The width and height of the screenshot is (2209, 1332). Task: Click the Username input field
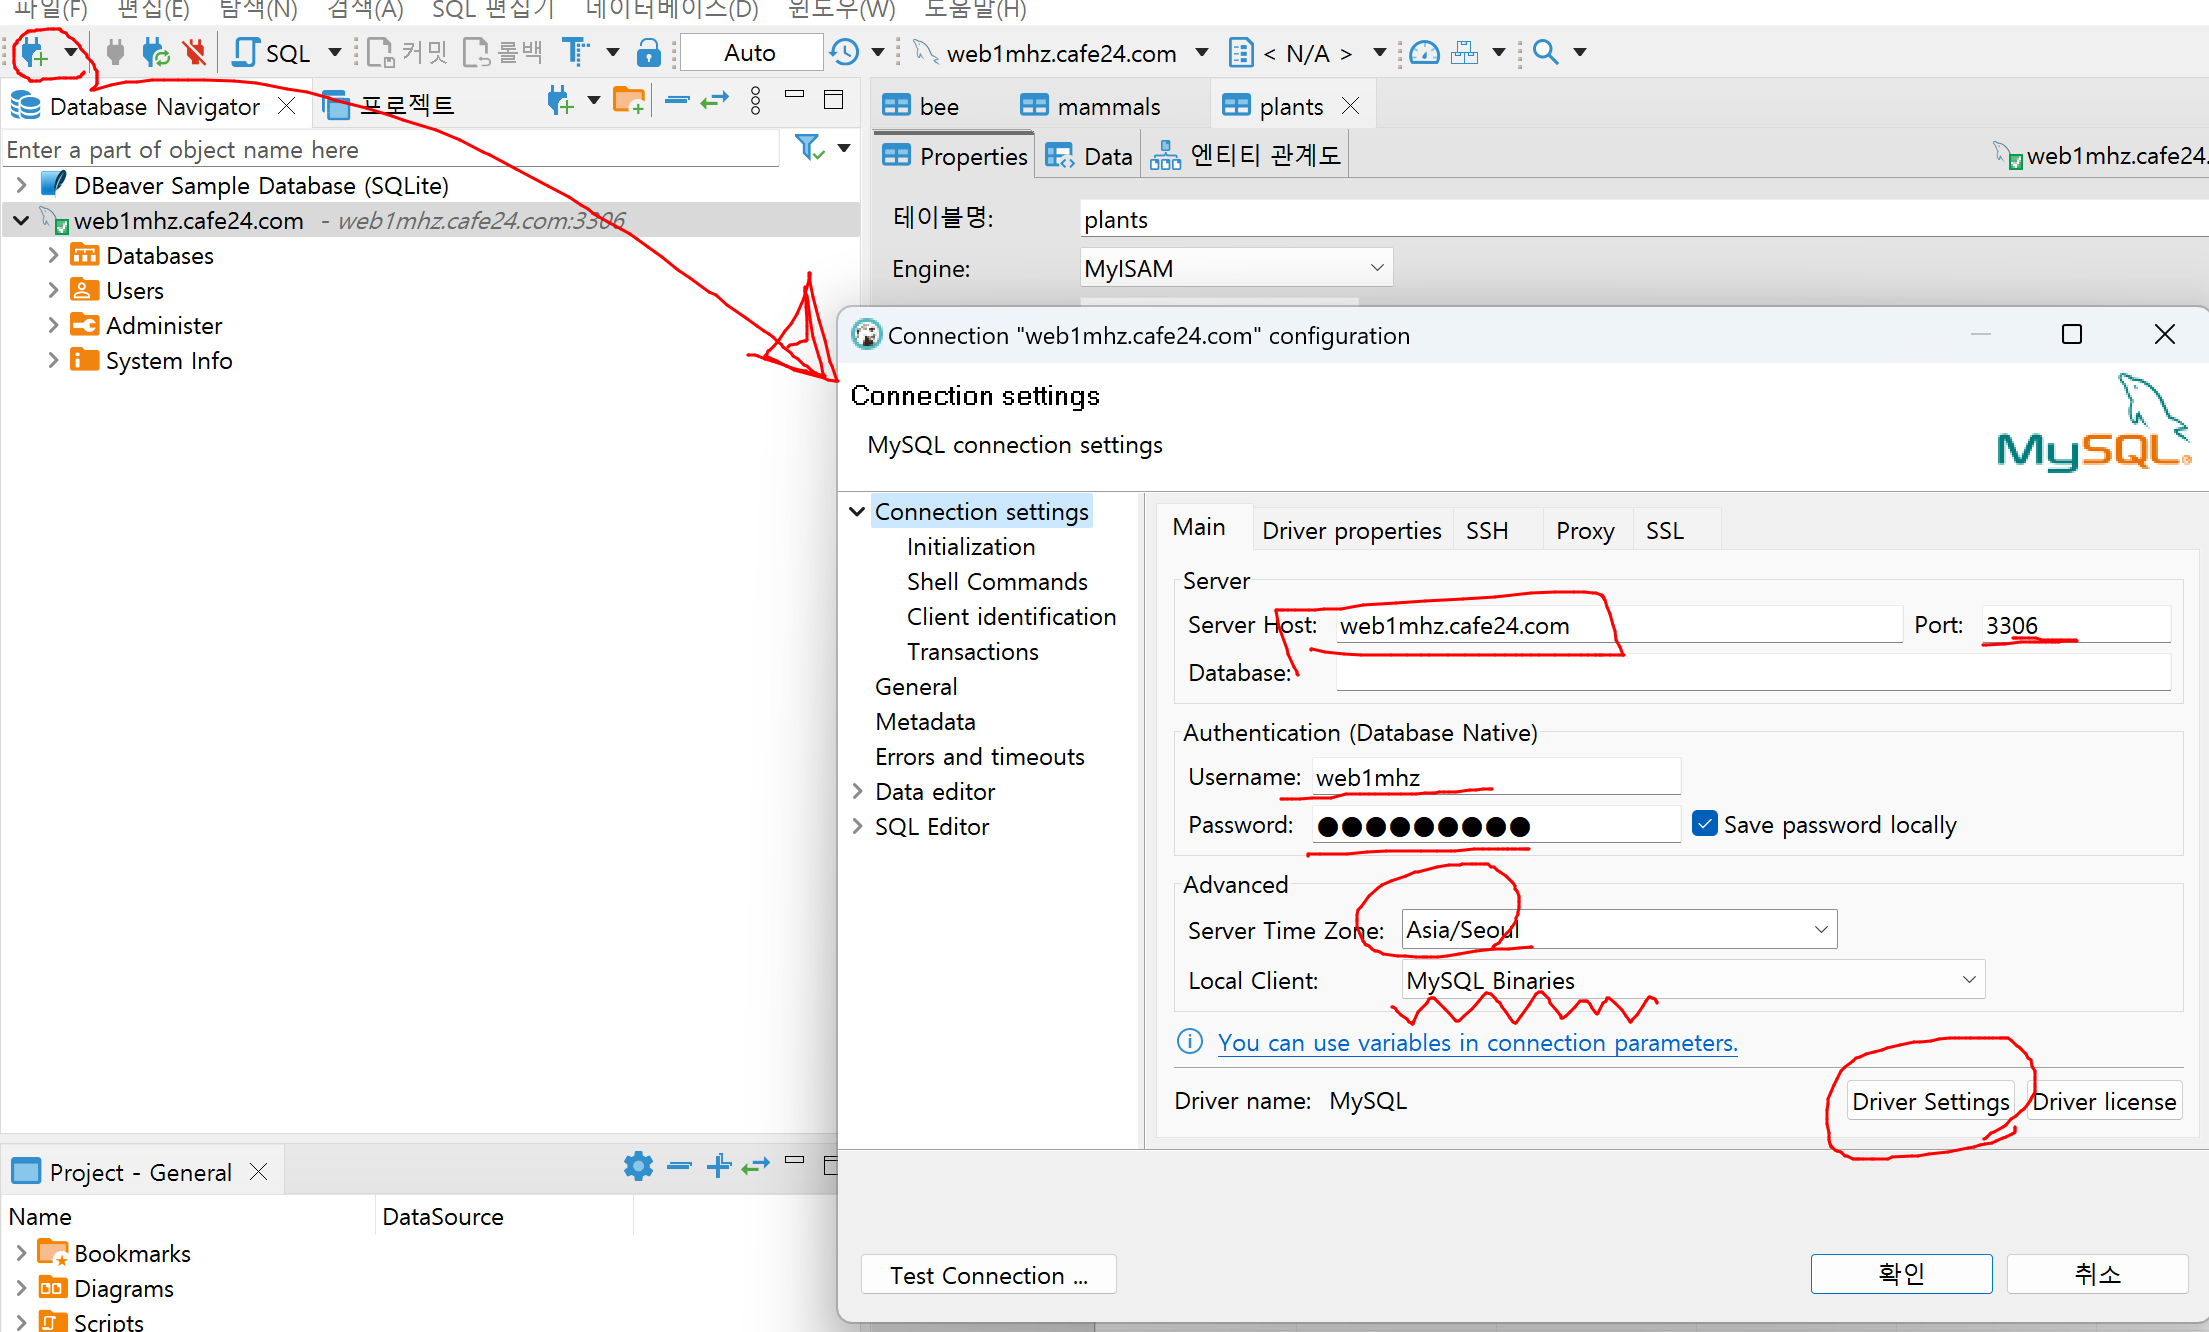pyautogui.click(x=1496, y=777)
